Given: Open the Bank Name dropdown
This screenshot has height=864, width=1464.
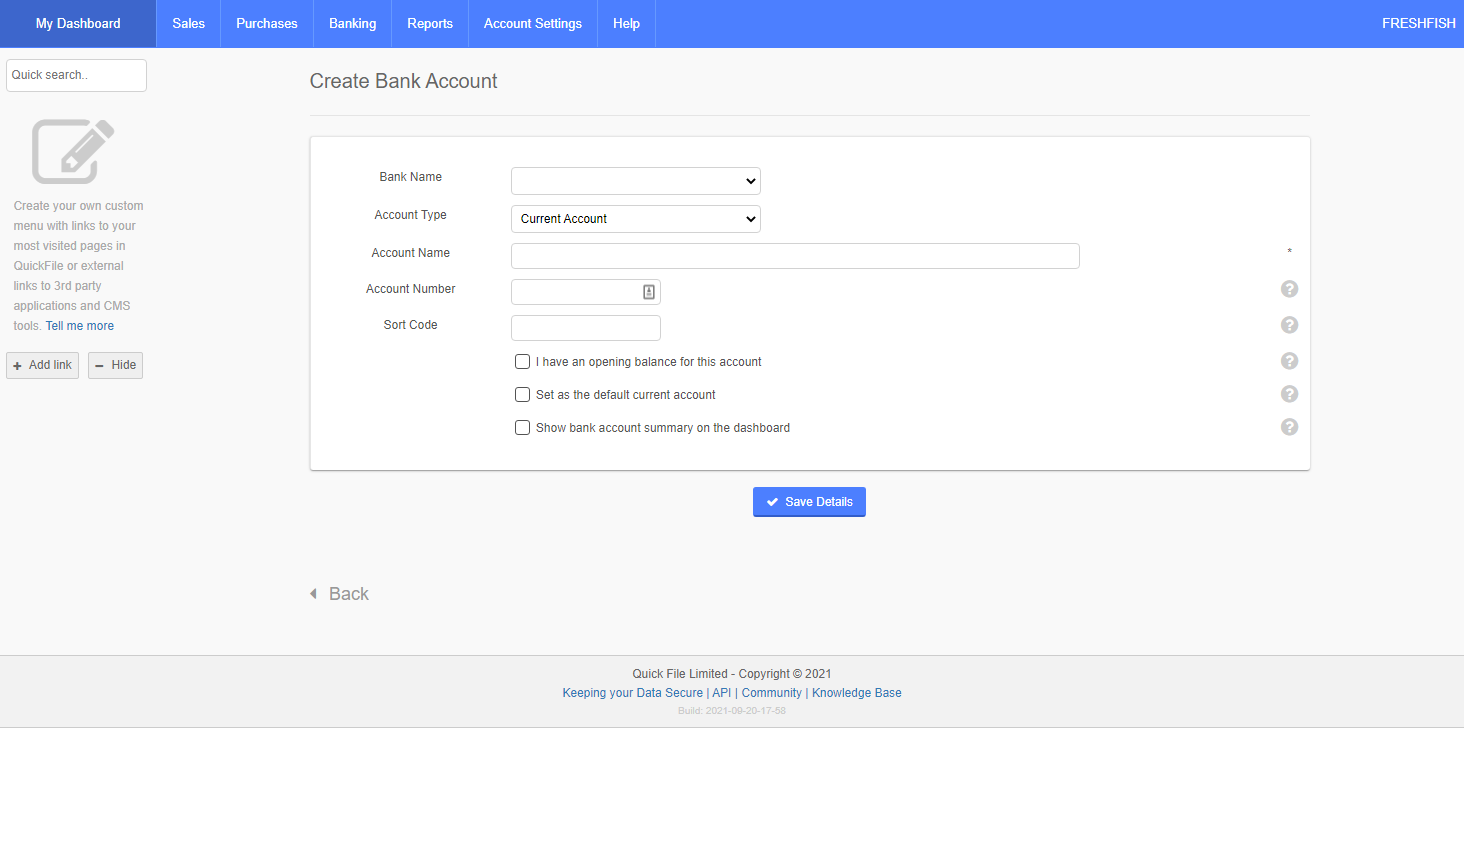Looking at the screenshot, I should pos(635,181).
